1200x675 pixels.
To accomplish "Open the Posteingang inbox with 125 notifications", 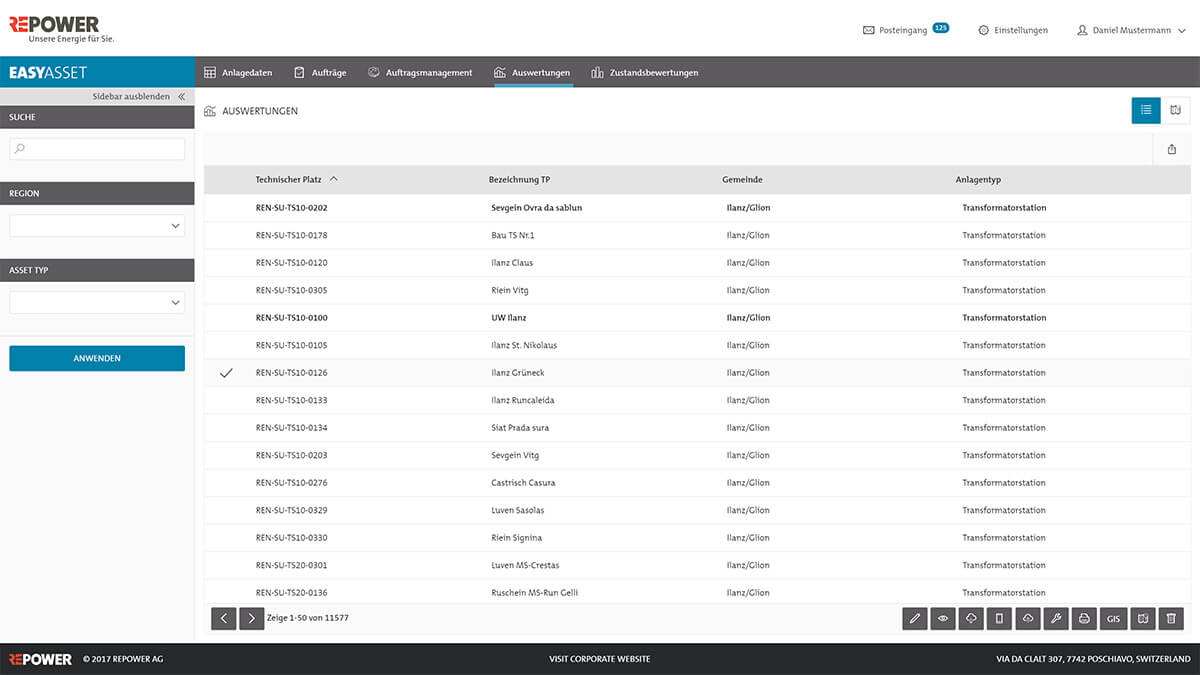I will tap(903, 30).
